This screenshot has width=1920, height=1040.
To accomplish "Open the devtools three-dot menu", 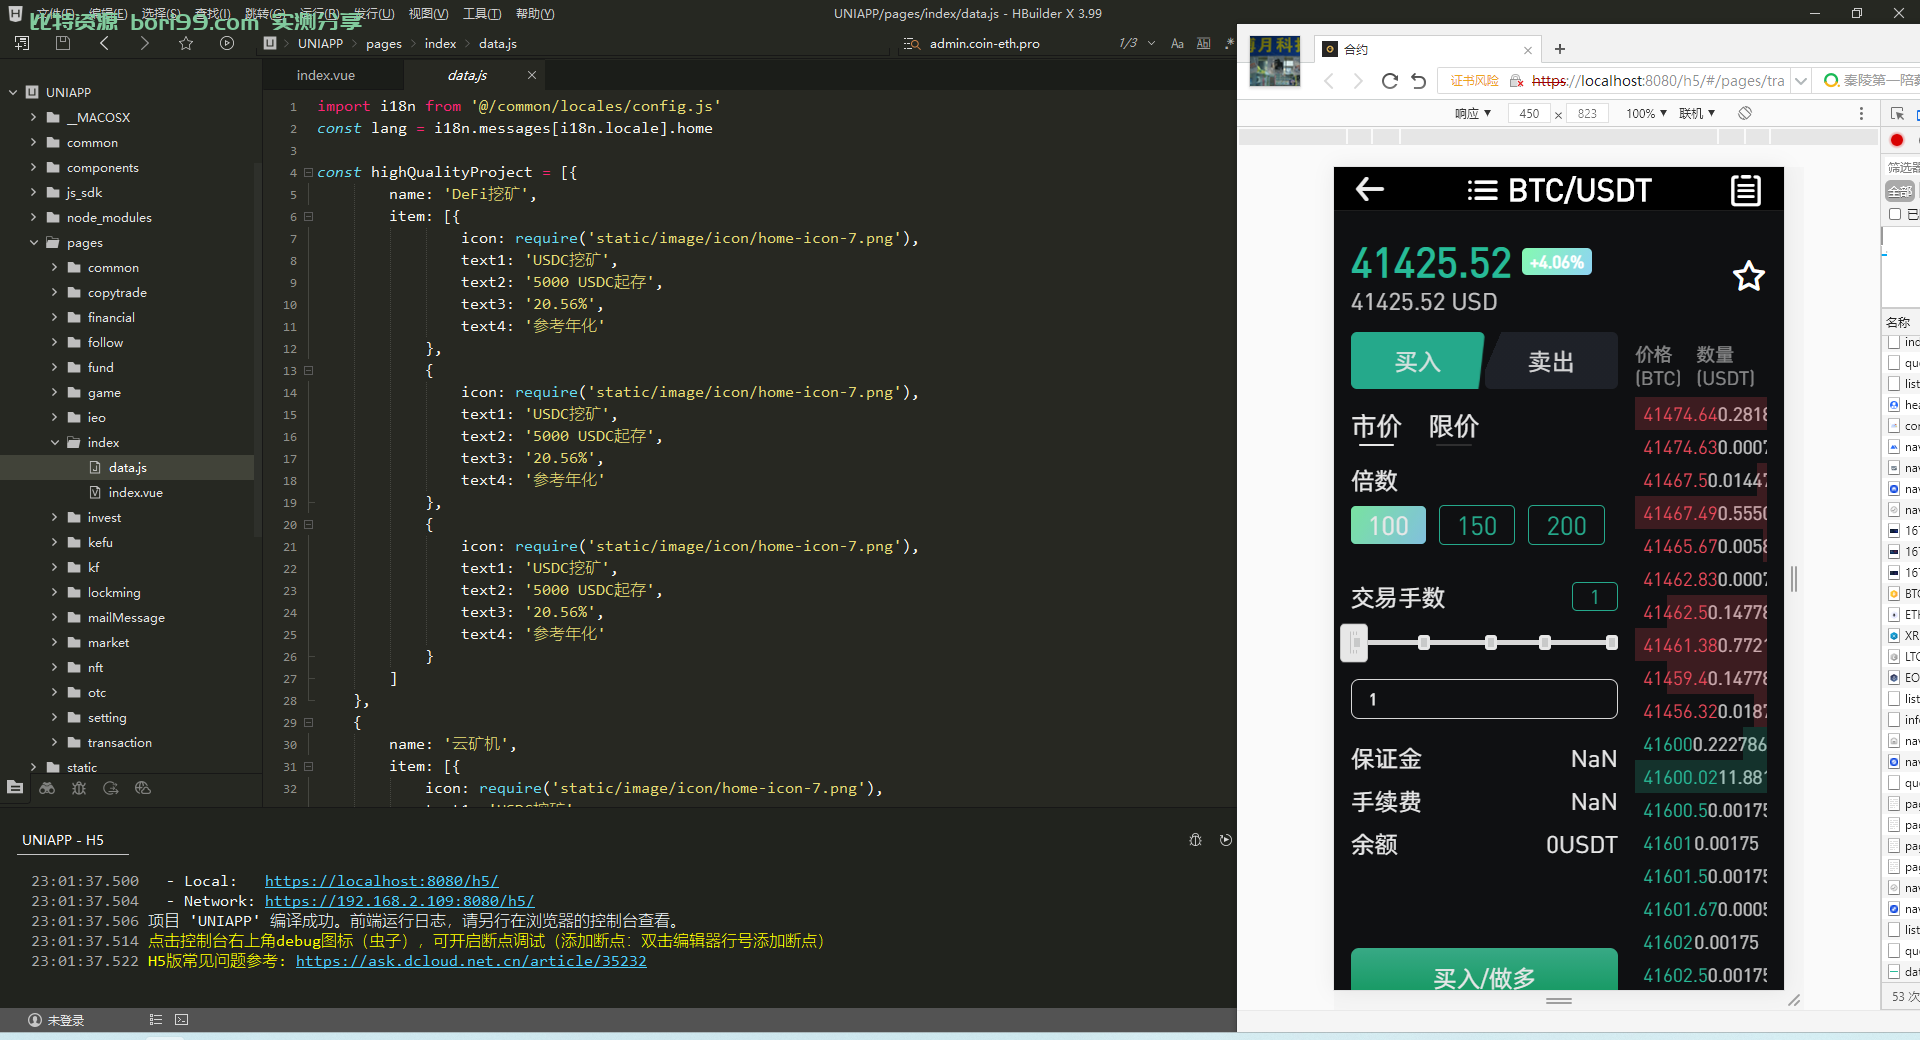I will point(1861,113).
